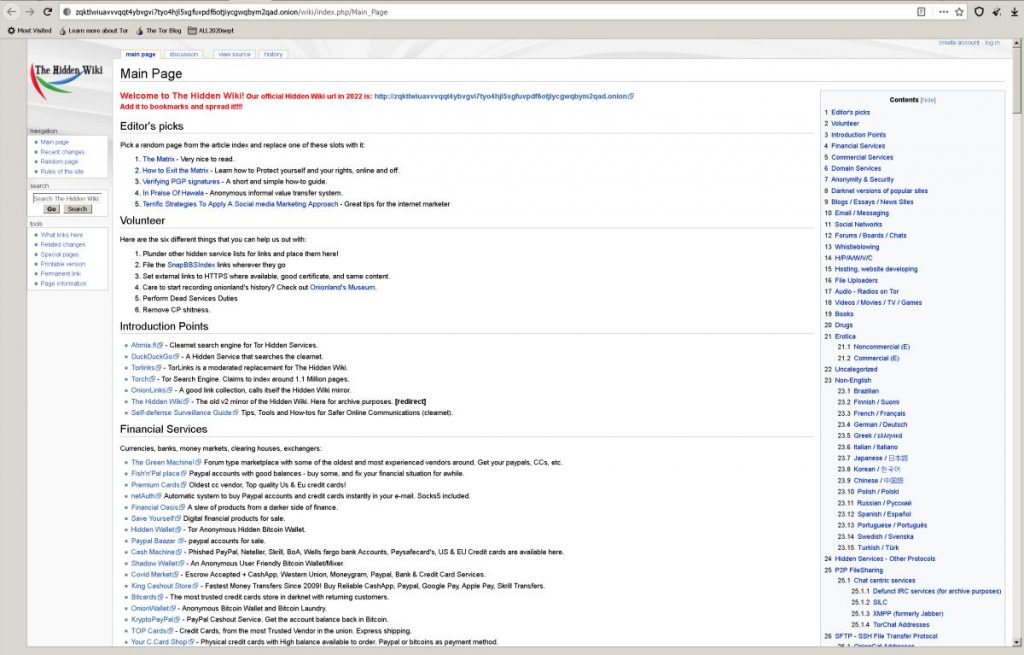The height and width of the screenshot is (655, 1024).
Task: Jump to German / Deutsch subsection
Action: point(880,424)
